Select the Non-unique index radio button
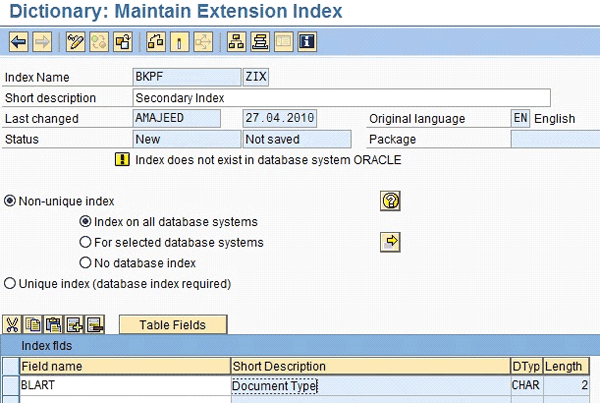The width and height of the screenshot is (600, 403). coord(11,201)
